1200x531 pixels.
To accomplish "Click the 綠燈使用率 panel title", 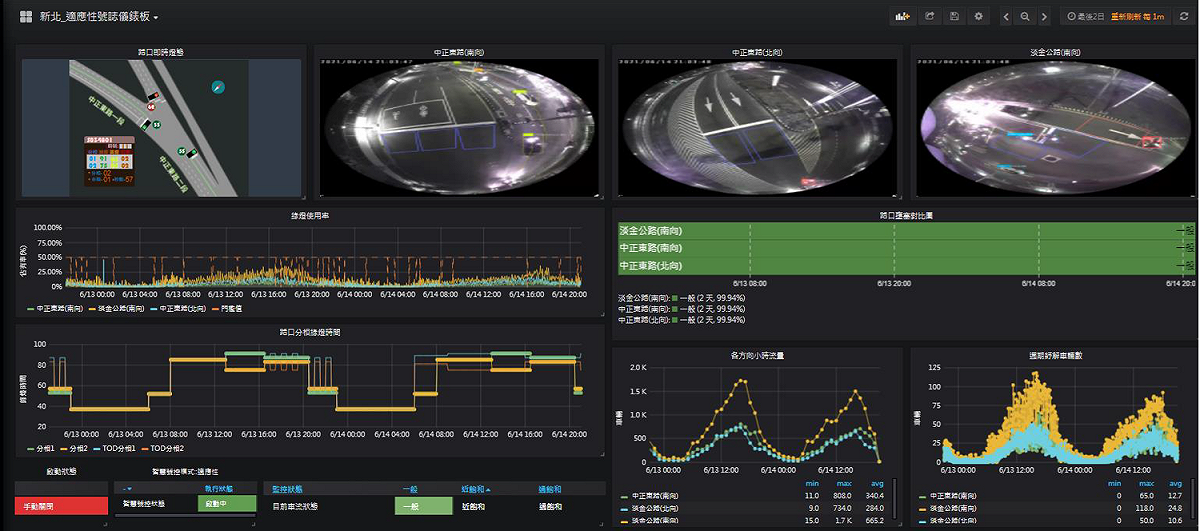I will pos(310,214).
